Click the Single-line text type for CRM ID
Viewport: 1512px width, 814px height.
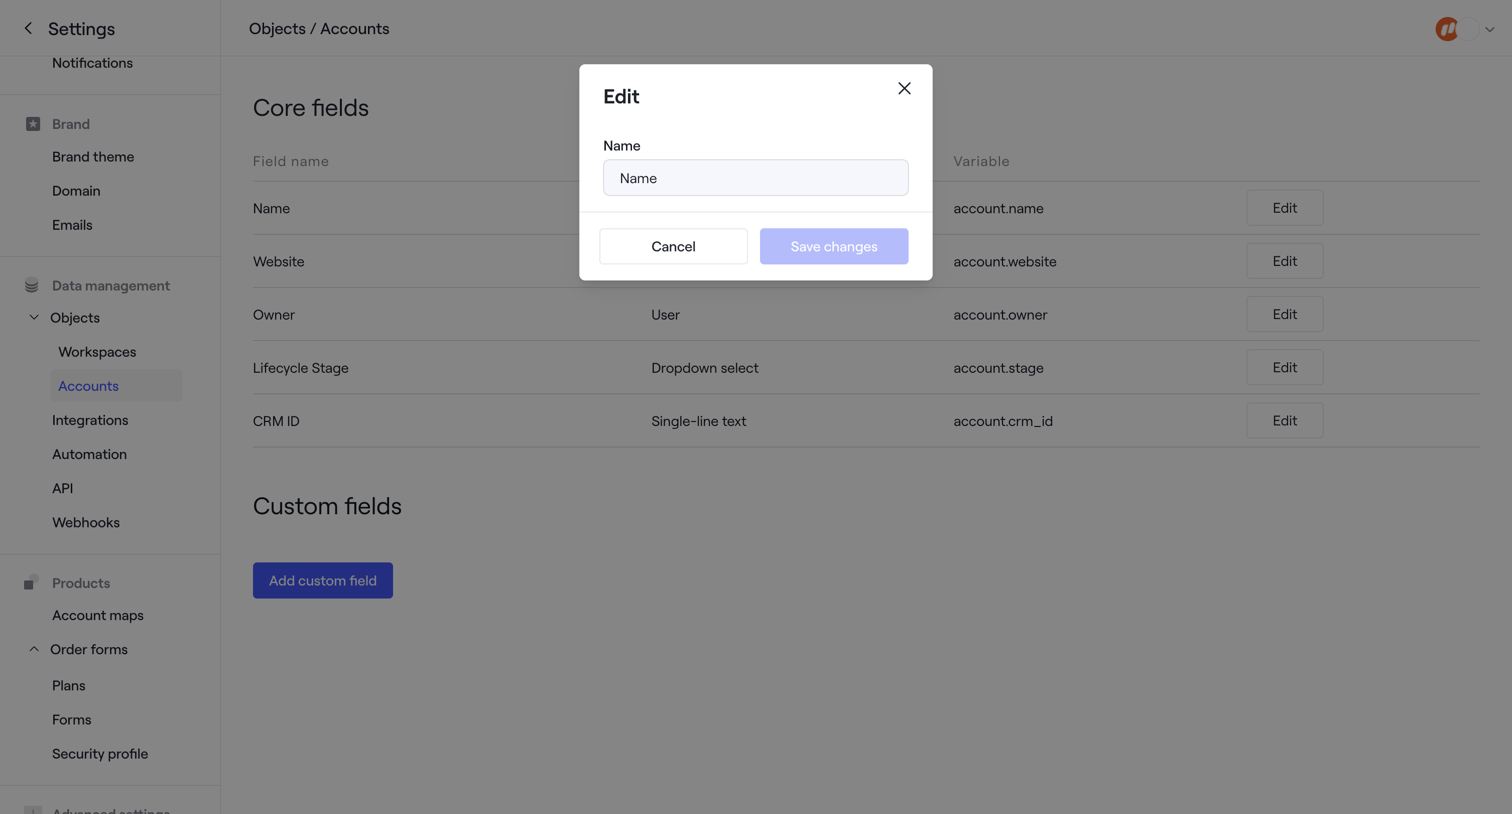pos(699,421)
